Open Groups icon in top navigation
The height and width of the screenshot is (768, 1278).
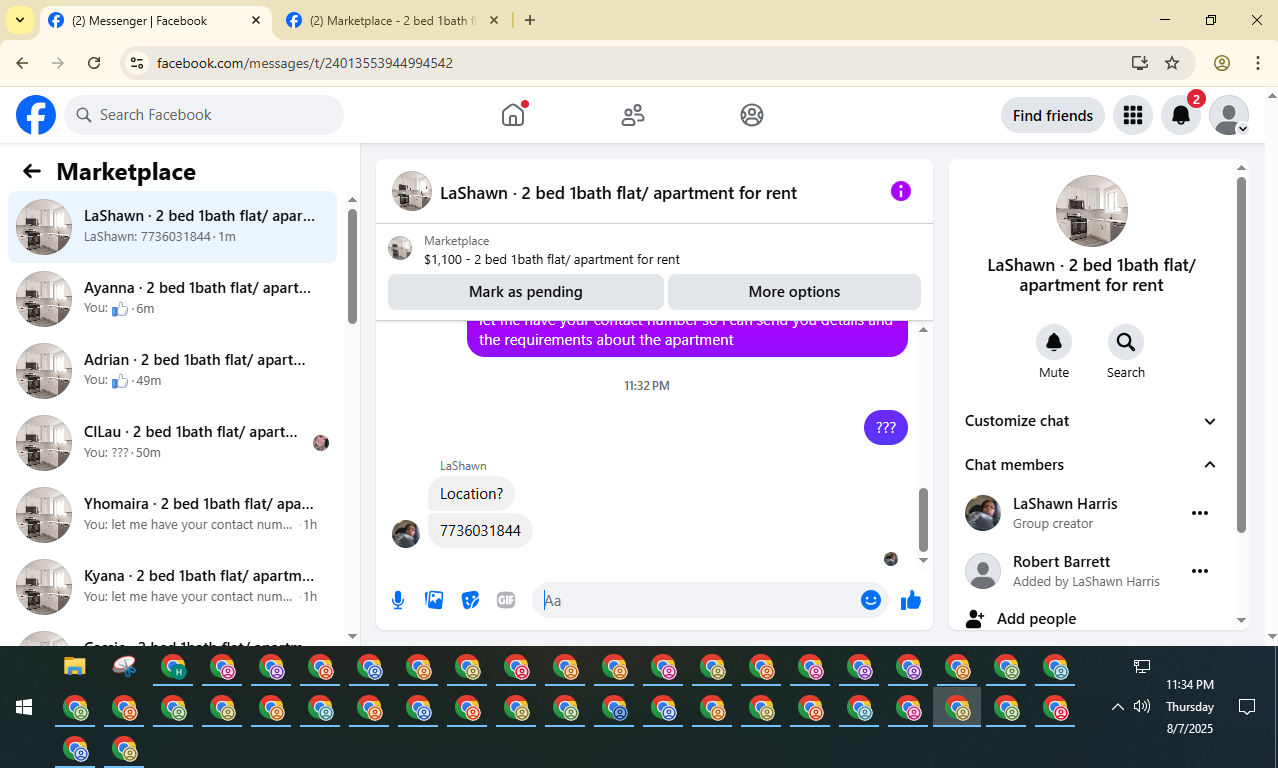tap(752, 115)
